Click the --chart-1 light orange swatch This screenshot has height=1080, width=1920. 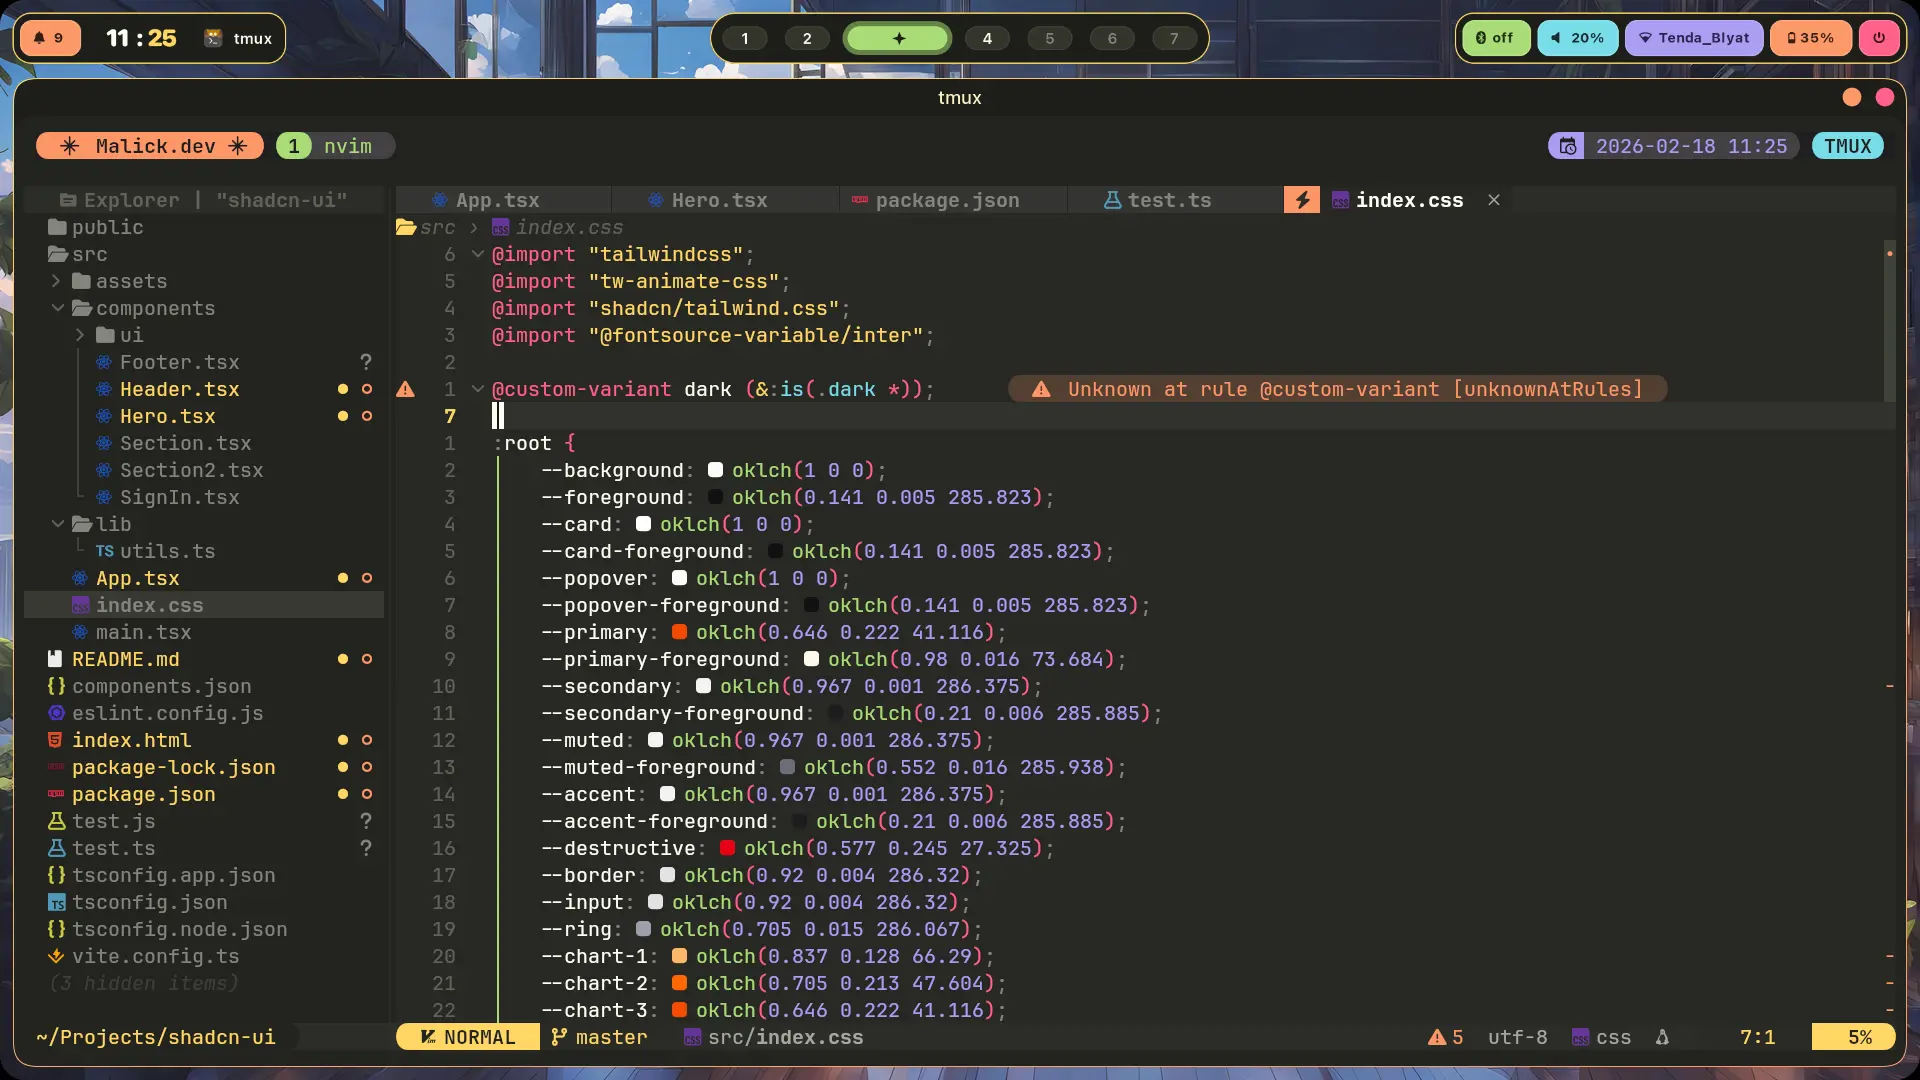point(679,956)
